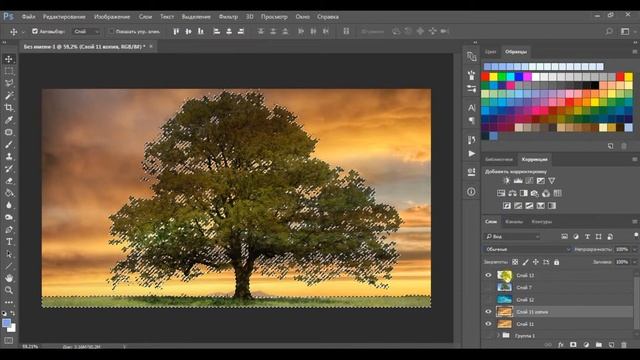Select the Eyedropper tool
The height and width of the screenshot is (360, 640).
[x=9, y=120]
